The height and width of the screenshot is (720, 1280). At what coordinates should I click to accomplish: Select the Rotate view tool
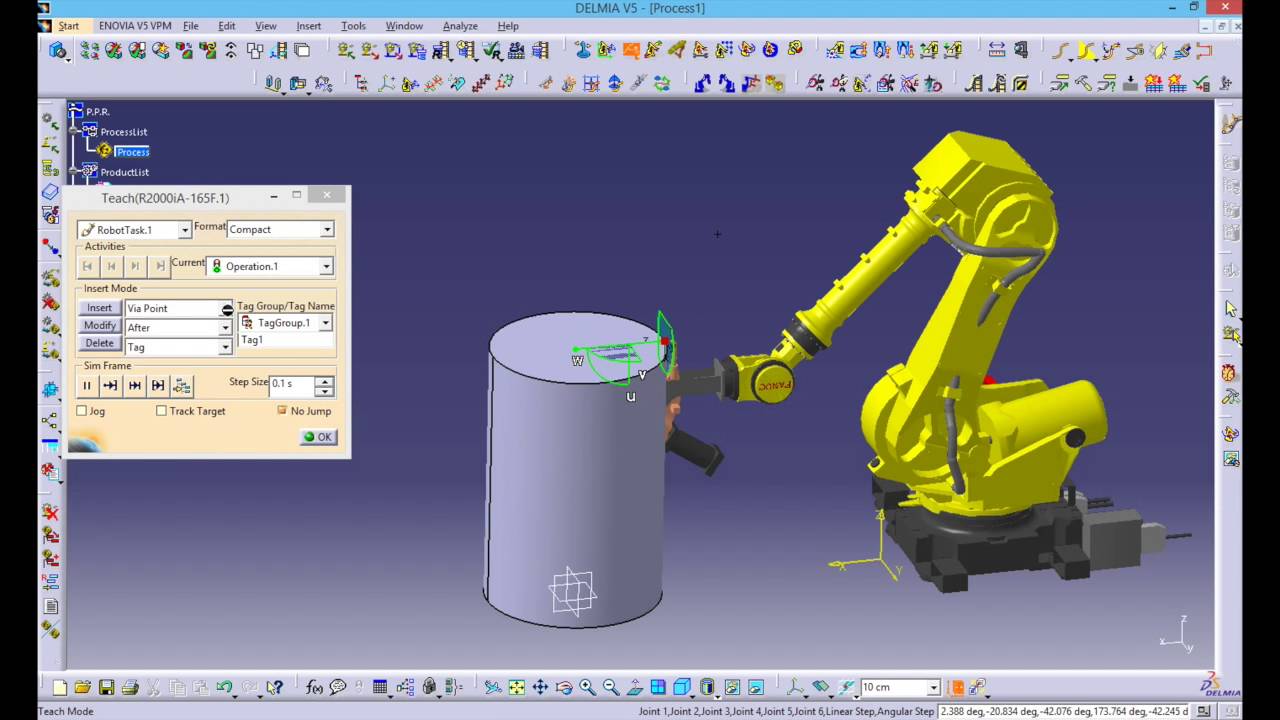(564, 687)
